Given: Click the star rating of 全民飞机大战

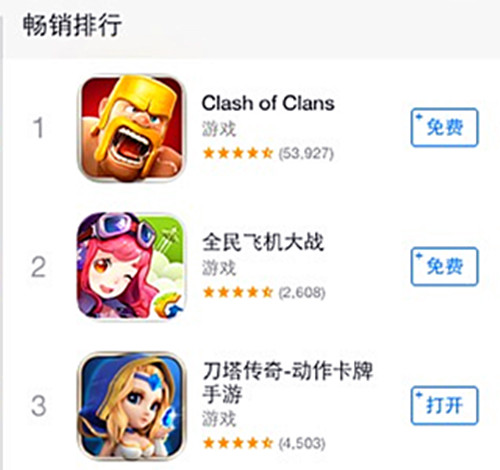Looking at the screenshot, I should tap(238, 292).
